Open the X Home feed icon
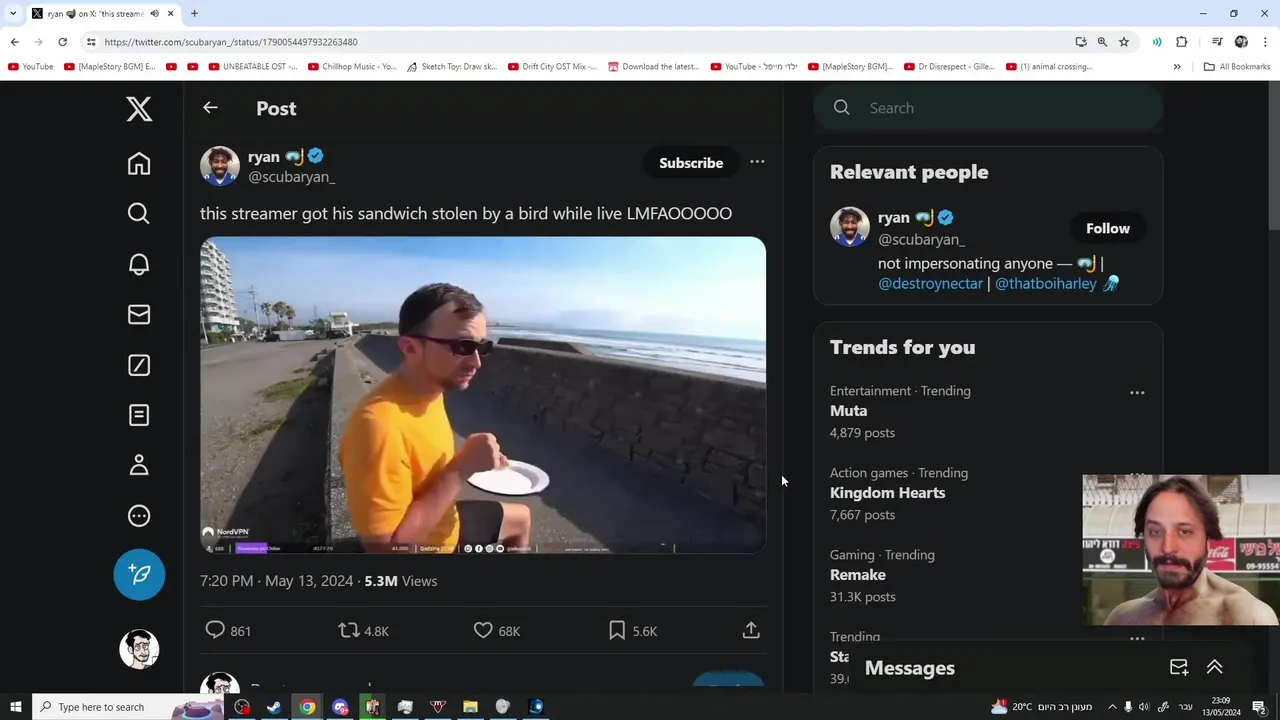 [x=139, y=164]
